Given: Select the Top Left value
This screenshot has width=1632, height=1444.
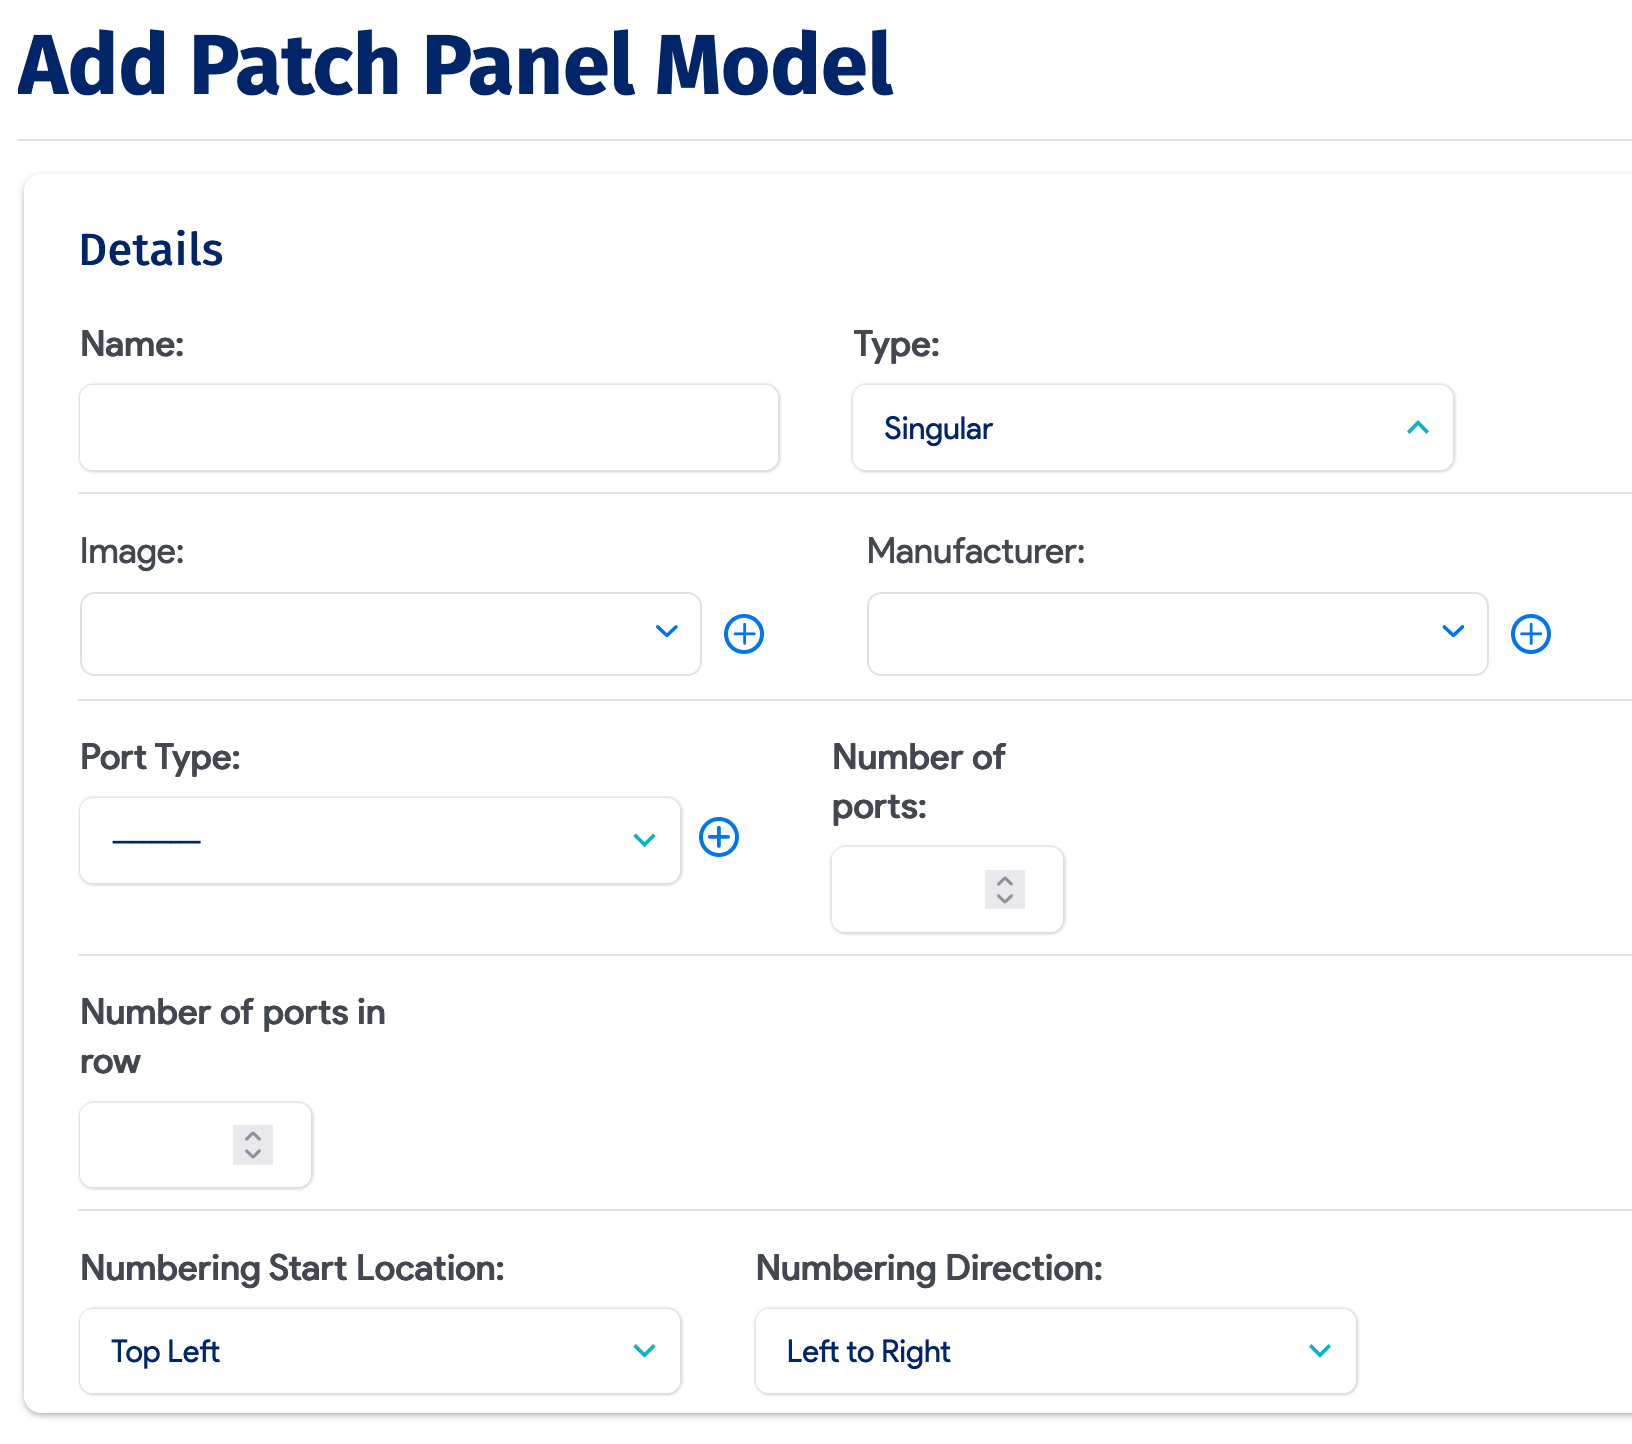Looking at the screenshot, I should pyautogui.click(x=165, y=1351).
